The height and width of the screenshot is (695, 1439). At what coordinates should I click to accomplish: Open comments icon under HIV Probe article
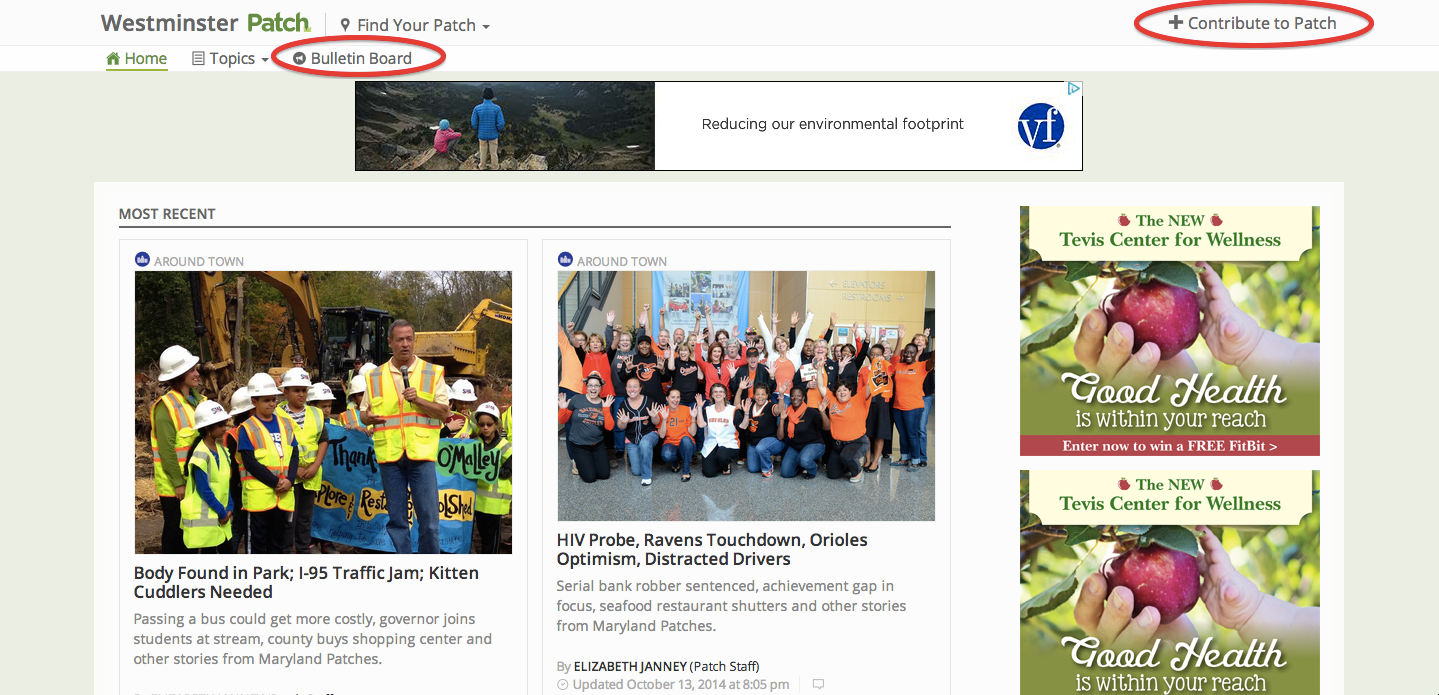pos(818,685)
